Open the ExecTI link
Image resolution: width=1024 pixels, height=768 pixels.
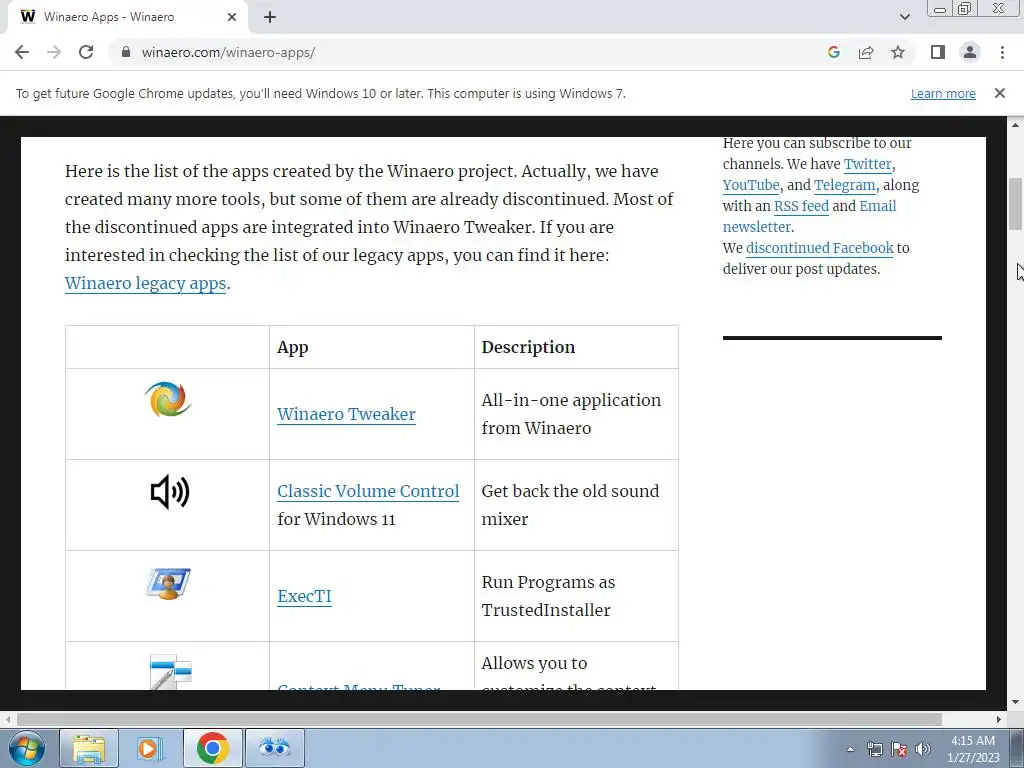pyautogui.click(x=304, y=596)
